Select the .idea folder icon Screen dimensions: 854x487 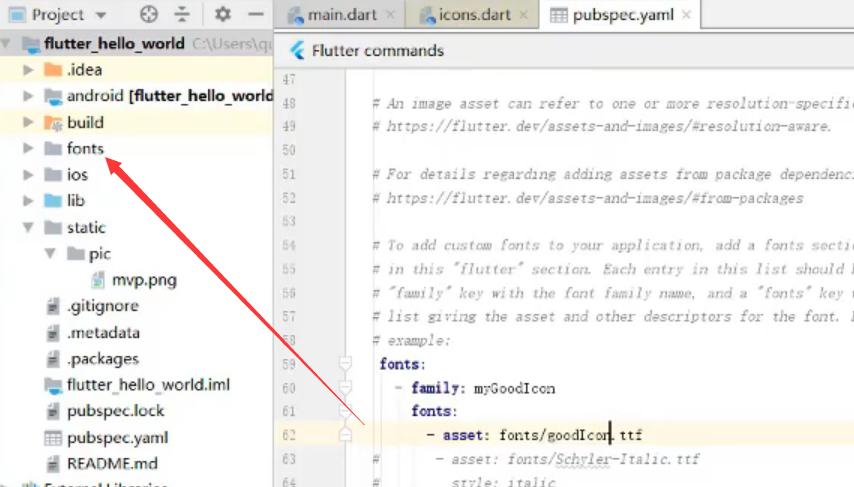click(53, 70)
